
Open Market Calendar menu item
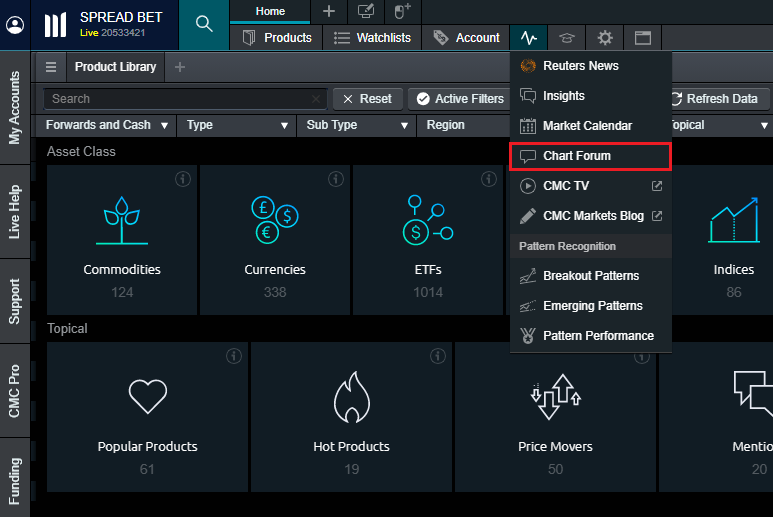(x=591, y=126)
